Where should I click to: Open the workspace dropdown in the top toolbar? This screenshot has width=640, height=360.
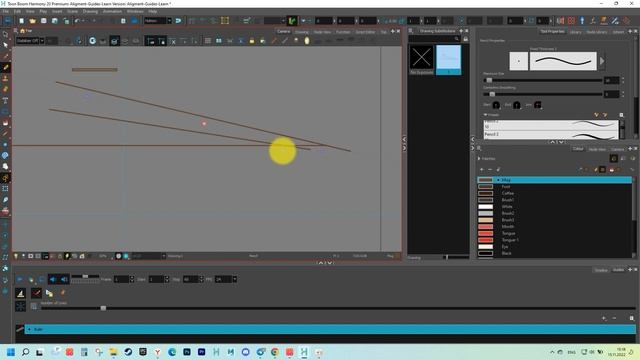click(x=158, y=20)
